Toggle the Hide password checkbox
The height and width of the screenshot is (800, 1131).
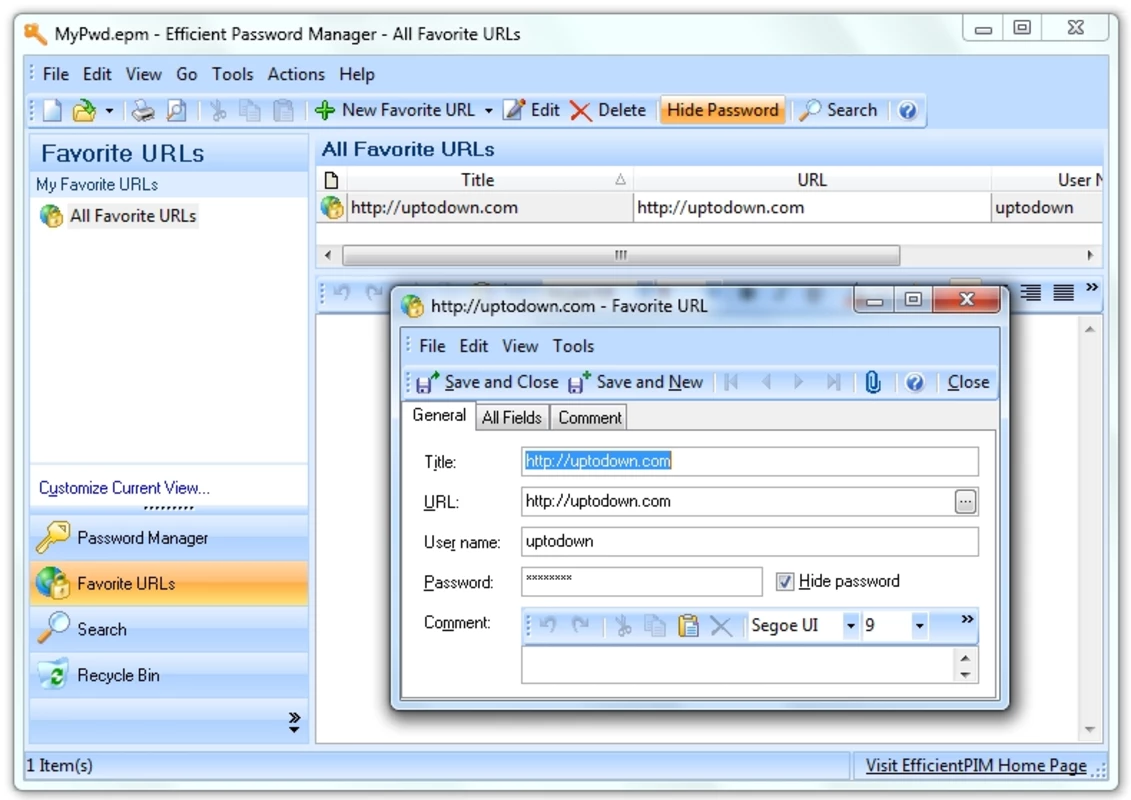(784, 581)
